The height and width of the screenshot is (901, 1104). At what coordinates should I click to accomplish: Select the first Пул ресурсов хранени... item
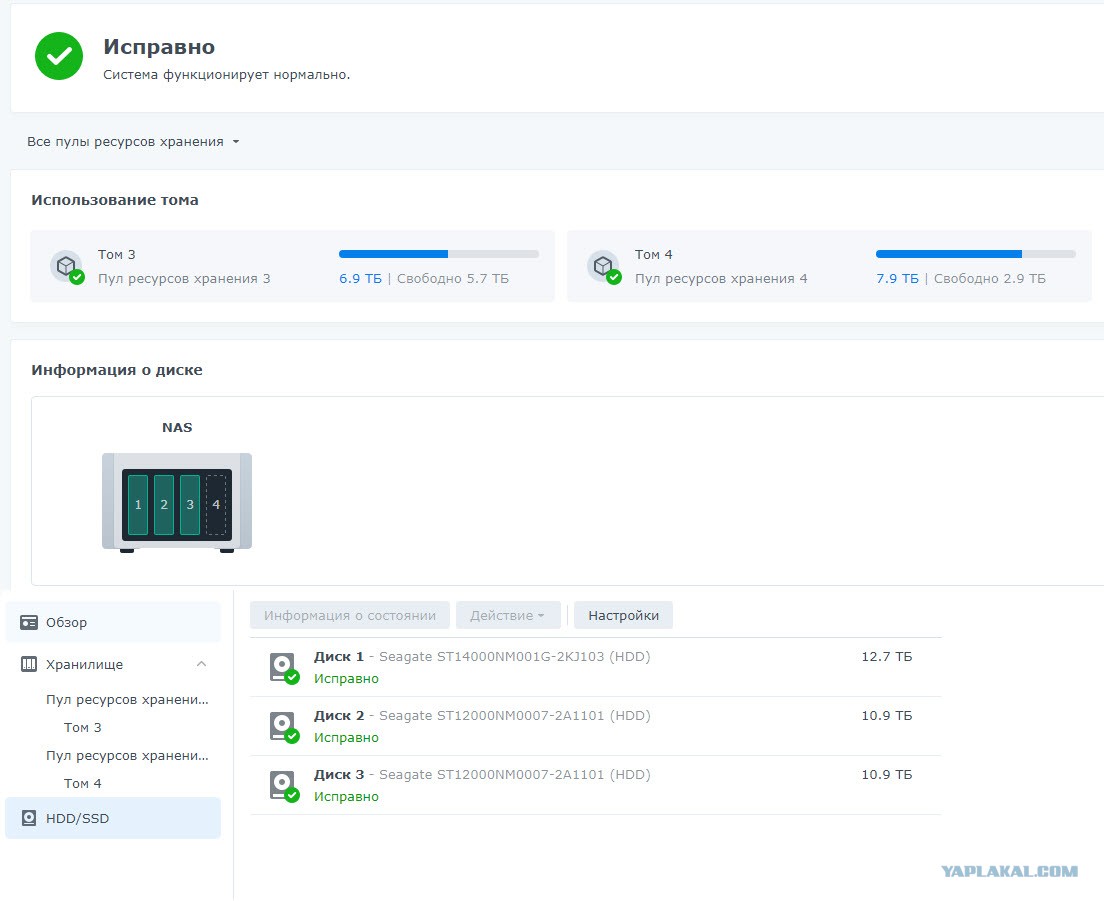click(x=127, y=700)
